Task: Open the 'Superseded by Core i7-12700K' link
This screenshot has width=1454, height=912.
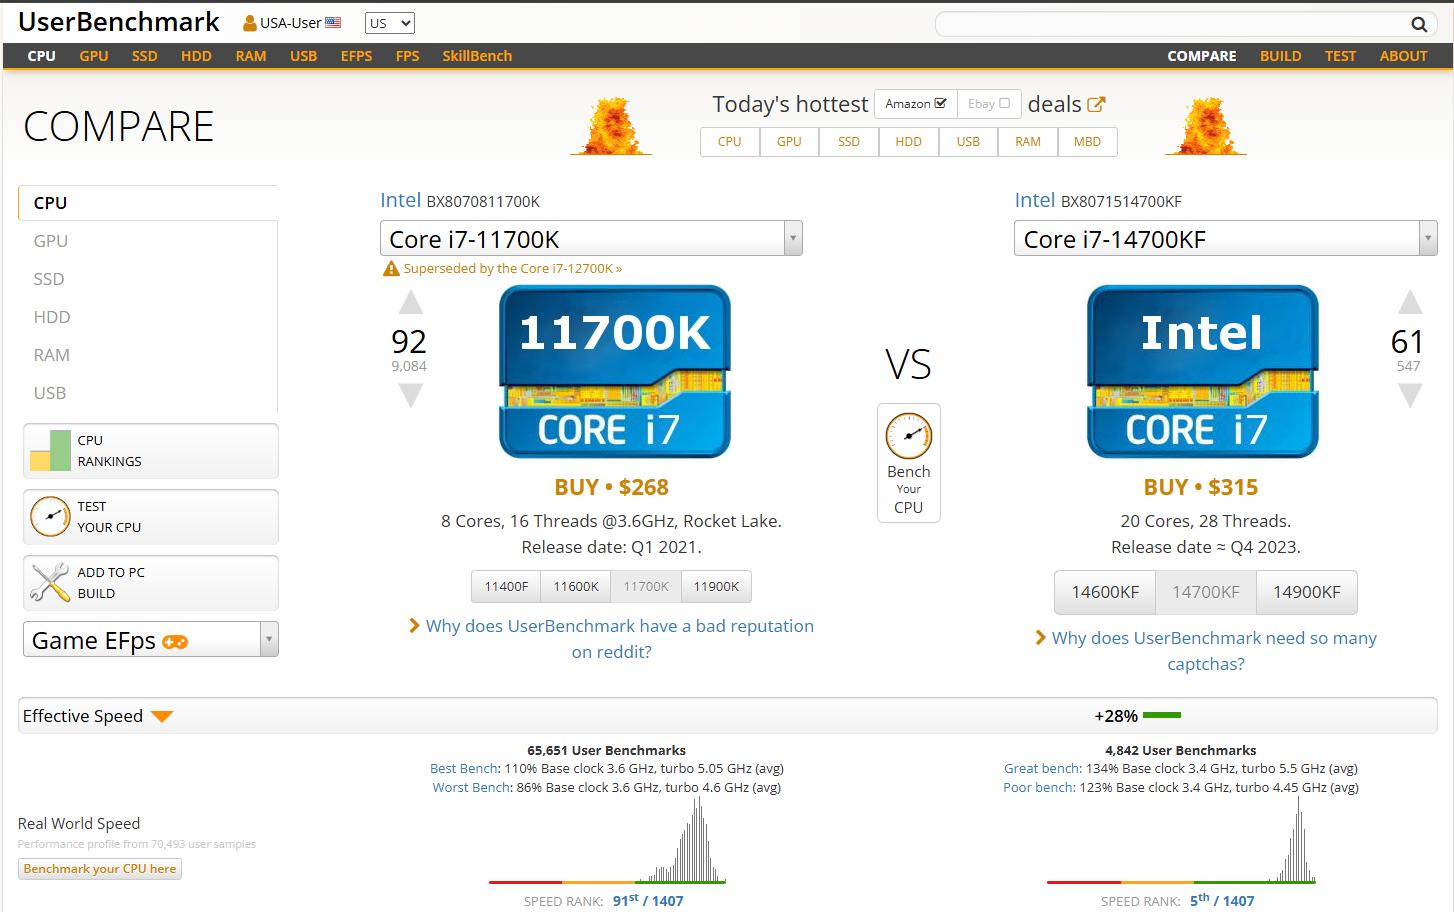Action: tap(512, 269)
